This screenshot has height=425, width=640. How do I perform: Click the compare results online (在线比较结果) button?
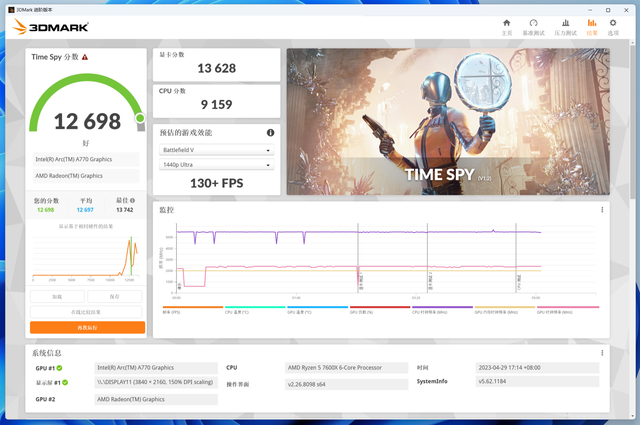pyautogui.click(x=87, y=312)
